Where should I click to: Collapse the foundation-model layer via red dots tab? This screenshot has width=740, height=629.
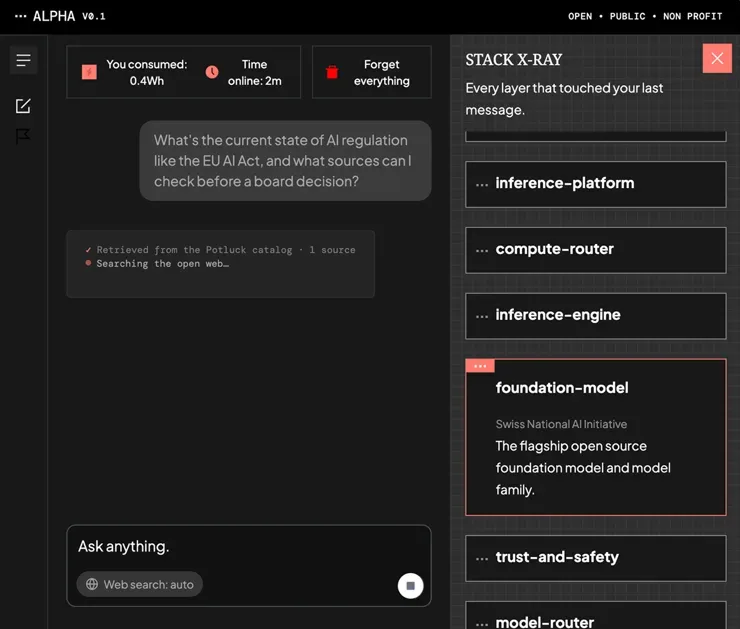pyautogui.click(x=480, y=366)
